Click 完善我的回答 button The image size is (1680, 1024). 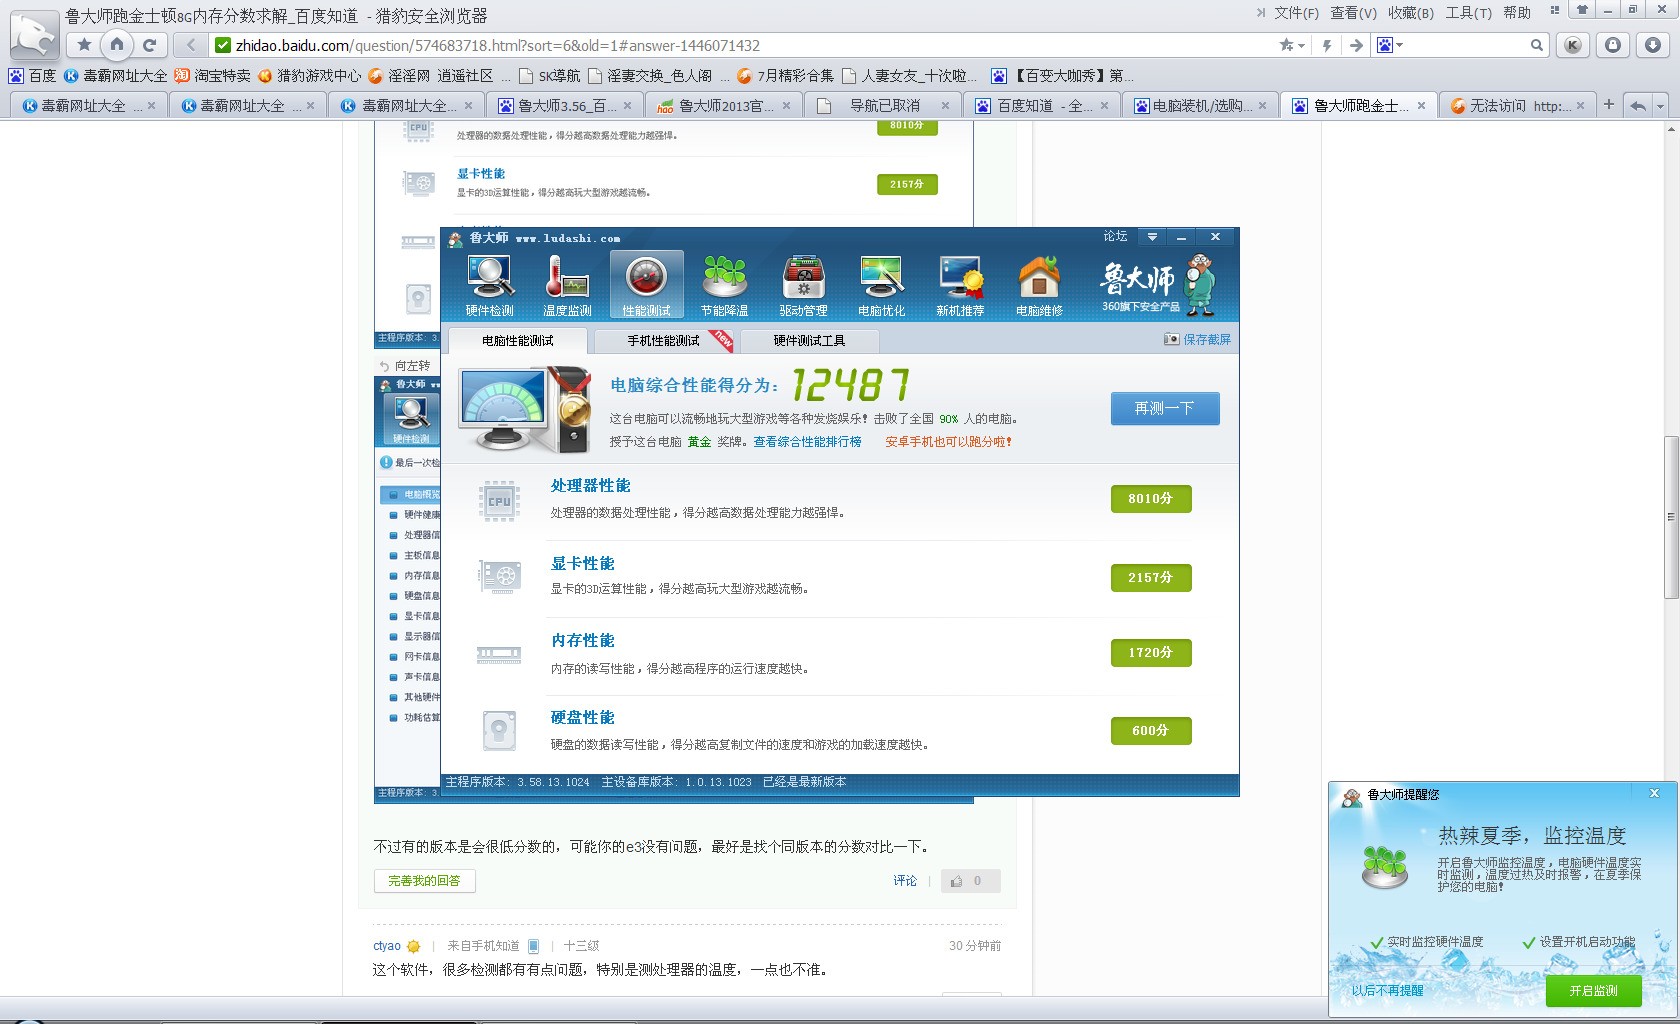tap(424, 881)
